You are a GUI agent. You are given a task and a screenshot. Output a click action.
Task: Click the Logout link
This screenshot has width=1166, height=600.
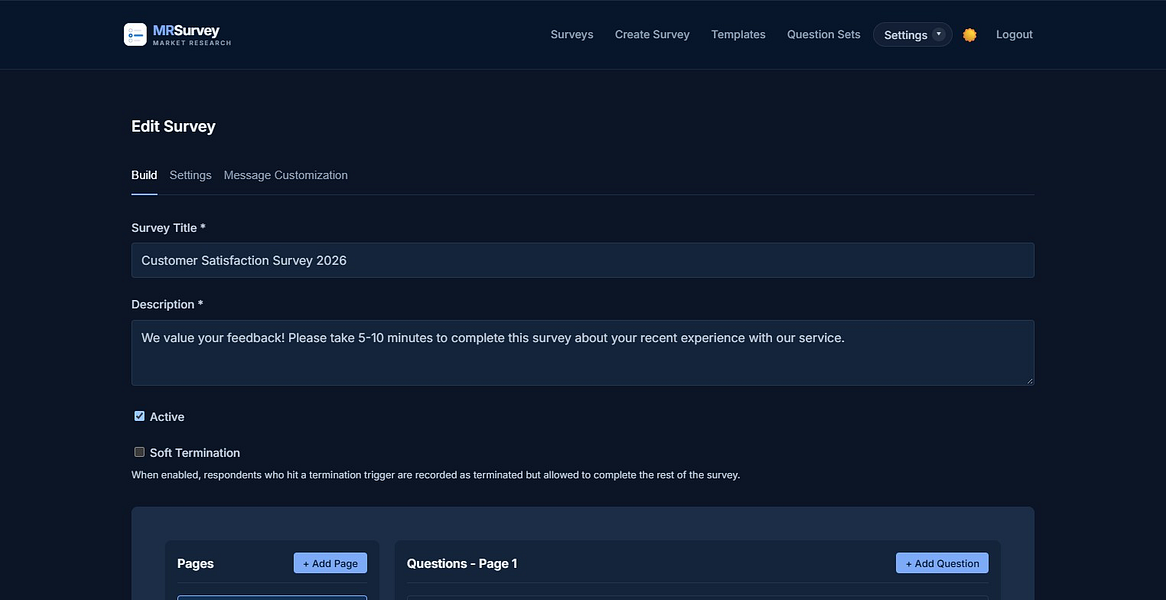tap(1014, 34)
